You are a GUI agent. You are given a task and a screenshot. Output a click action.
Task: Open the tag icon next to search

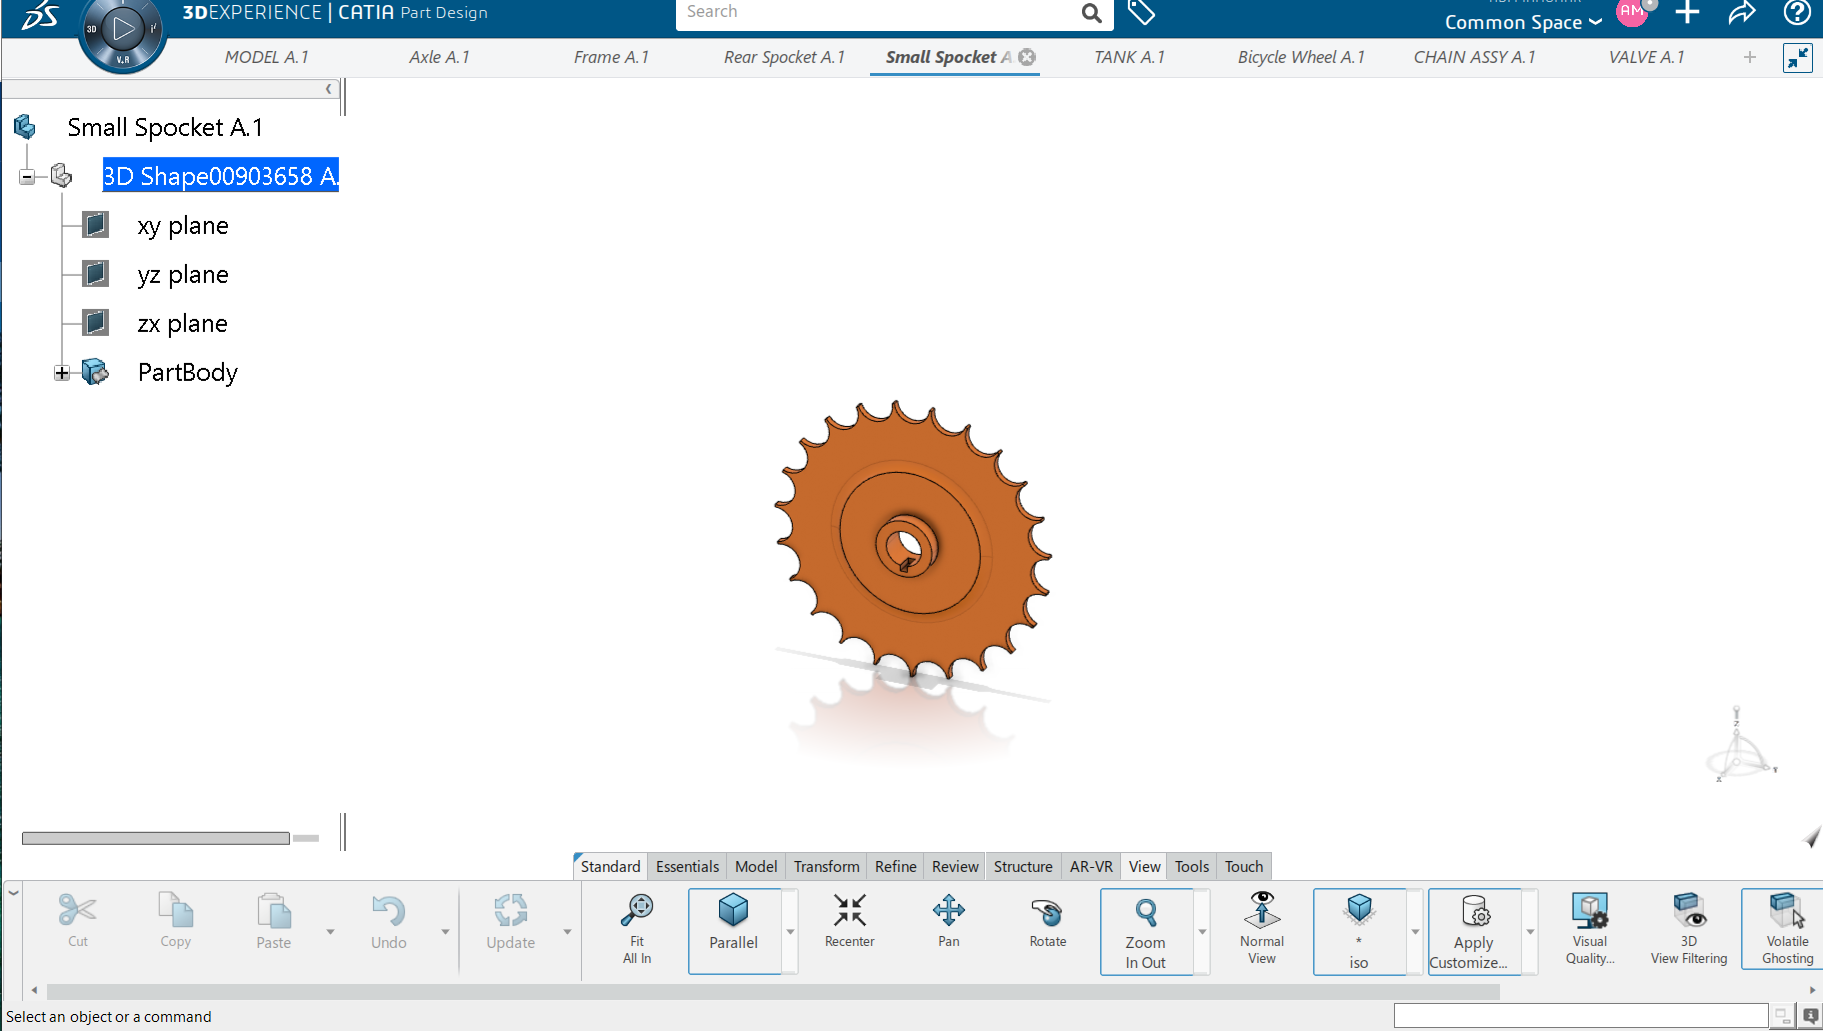(1141, 12)
